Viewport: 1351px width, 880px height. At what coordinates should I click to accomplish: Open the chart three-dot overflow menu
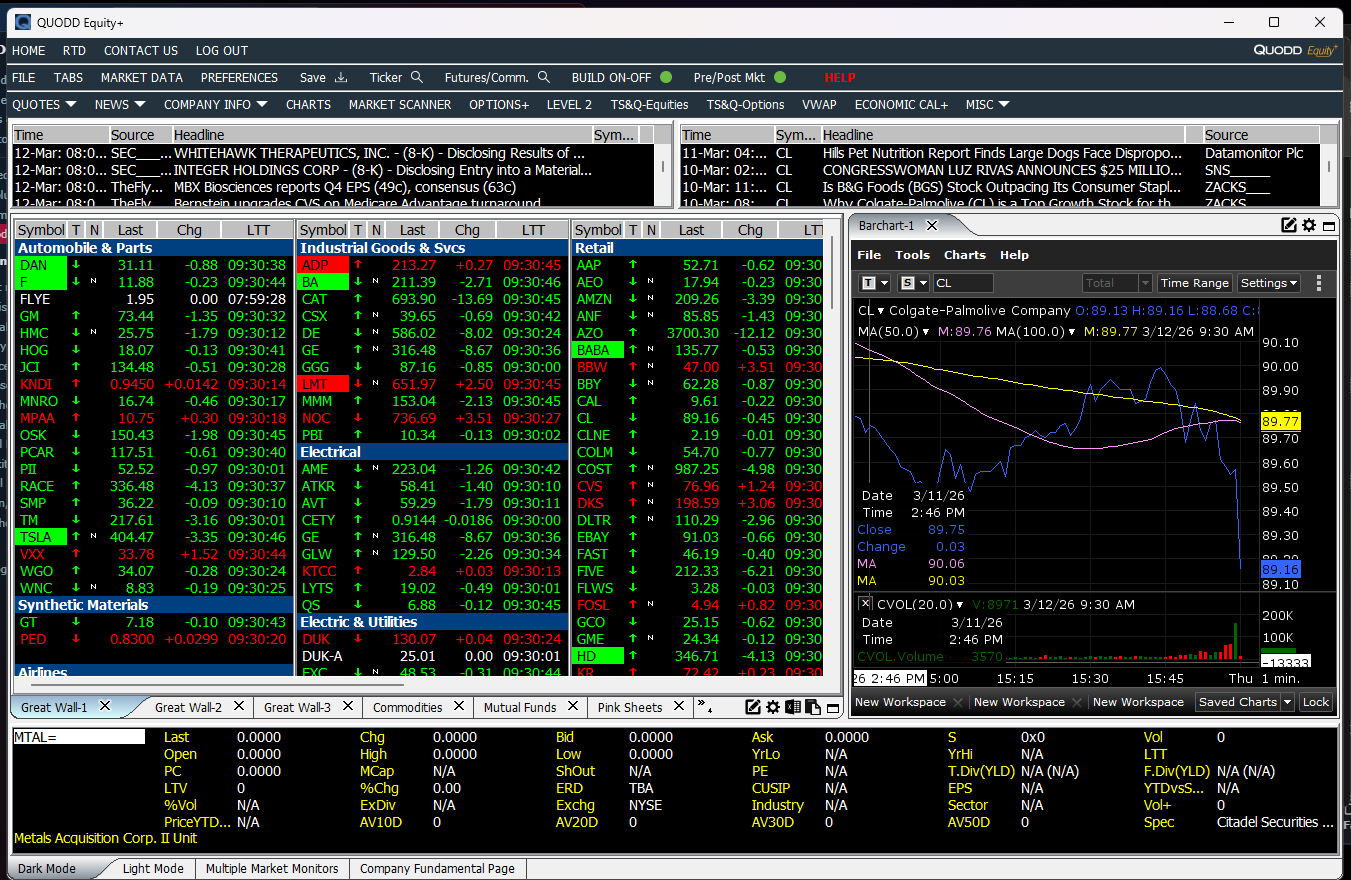[x=1319, y=283]
